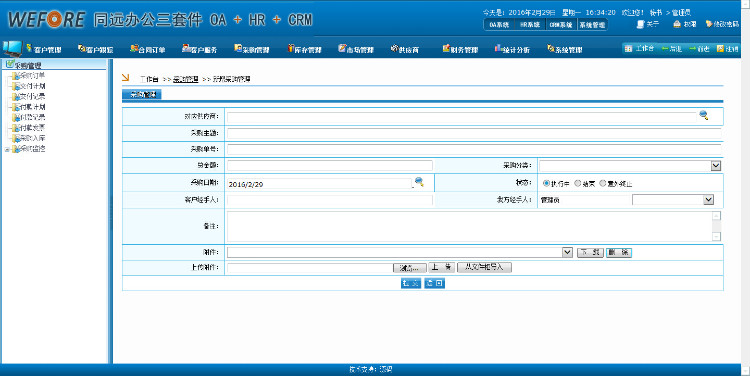Click the 采购管理 sidebar header icon
The image size is (750, 376).
(10, 64)
